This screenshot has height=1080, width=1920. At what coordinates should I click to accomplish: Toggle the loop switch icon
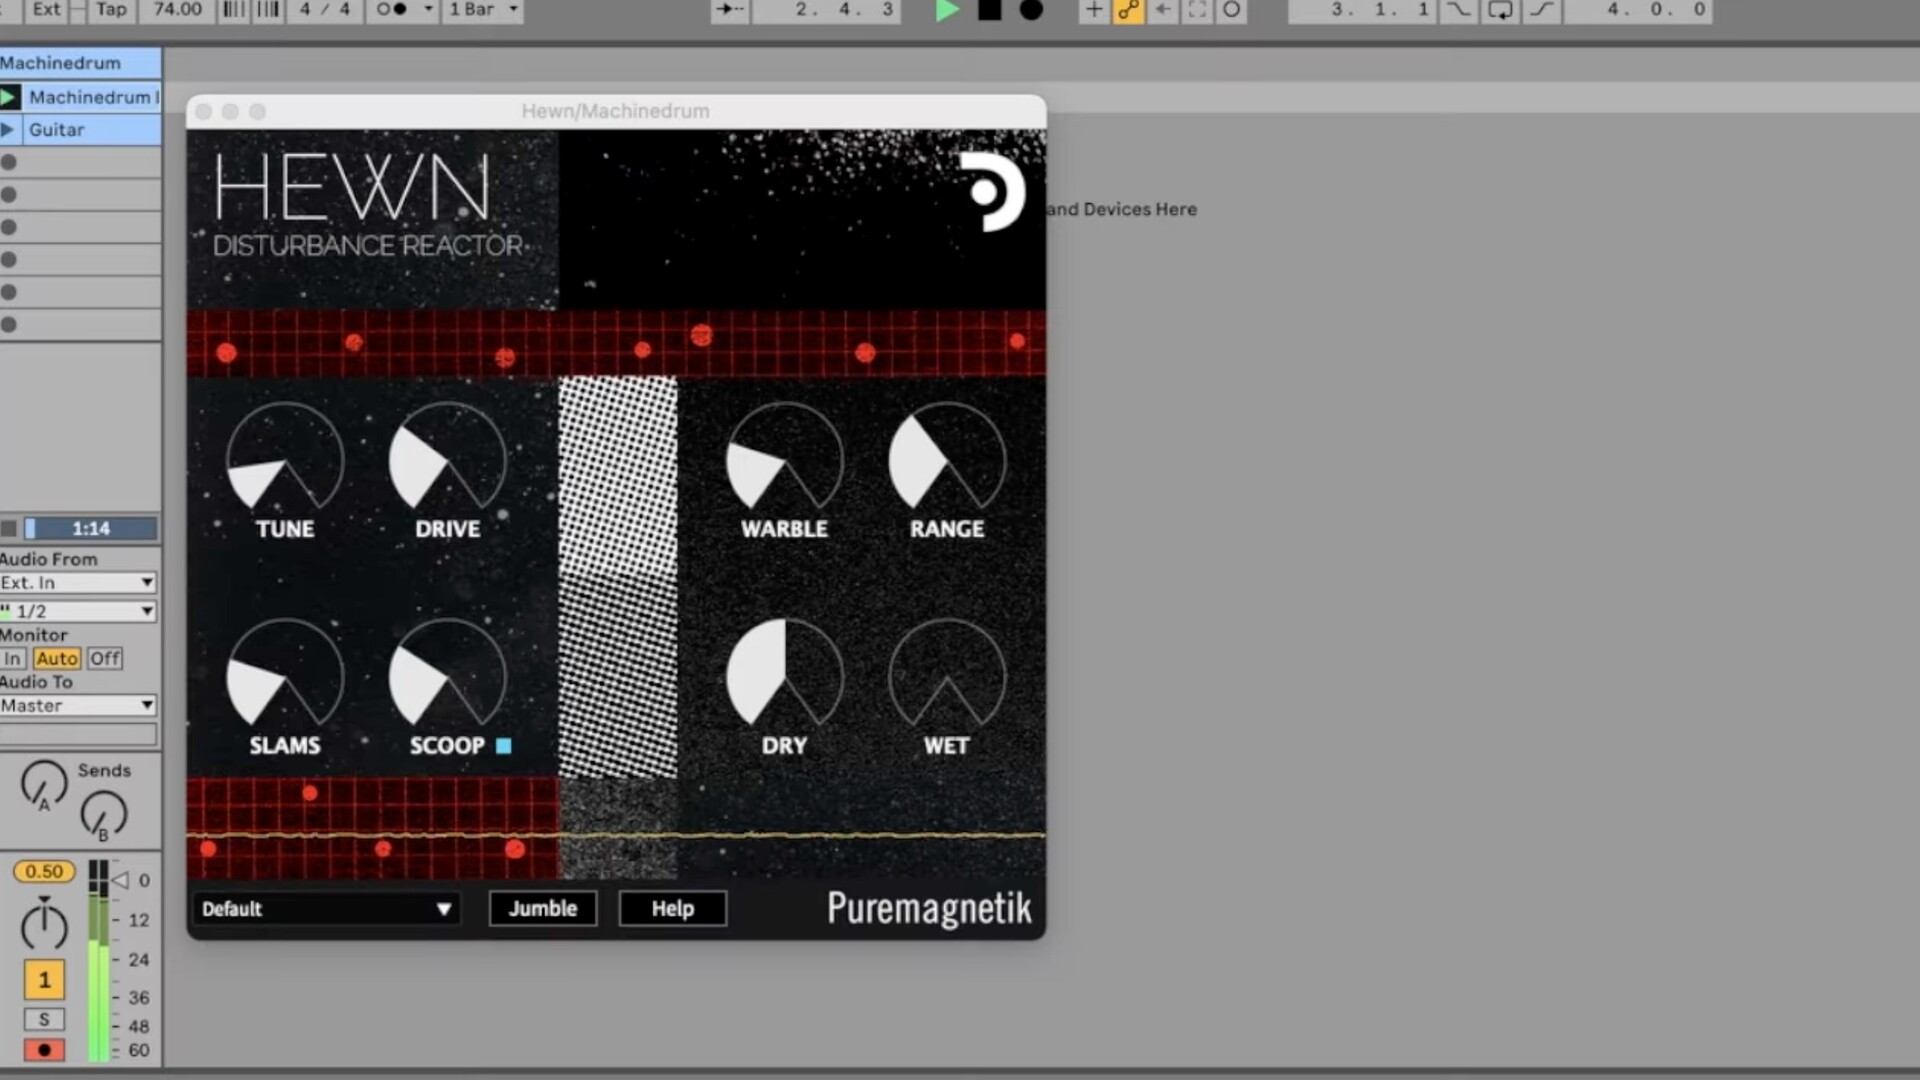click(x=1500, y=10)
